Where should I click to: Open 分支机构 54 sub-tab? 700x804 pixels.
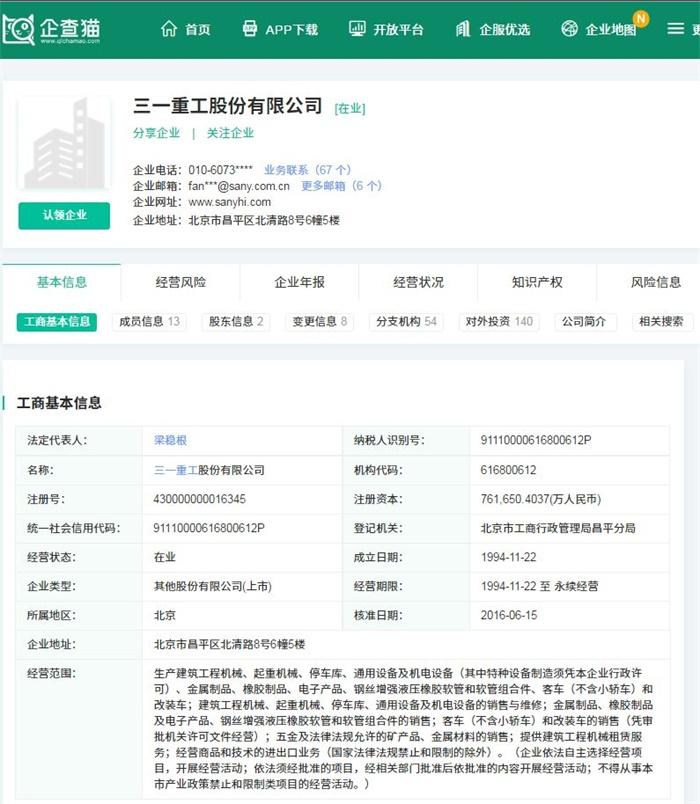click(406, 321)
